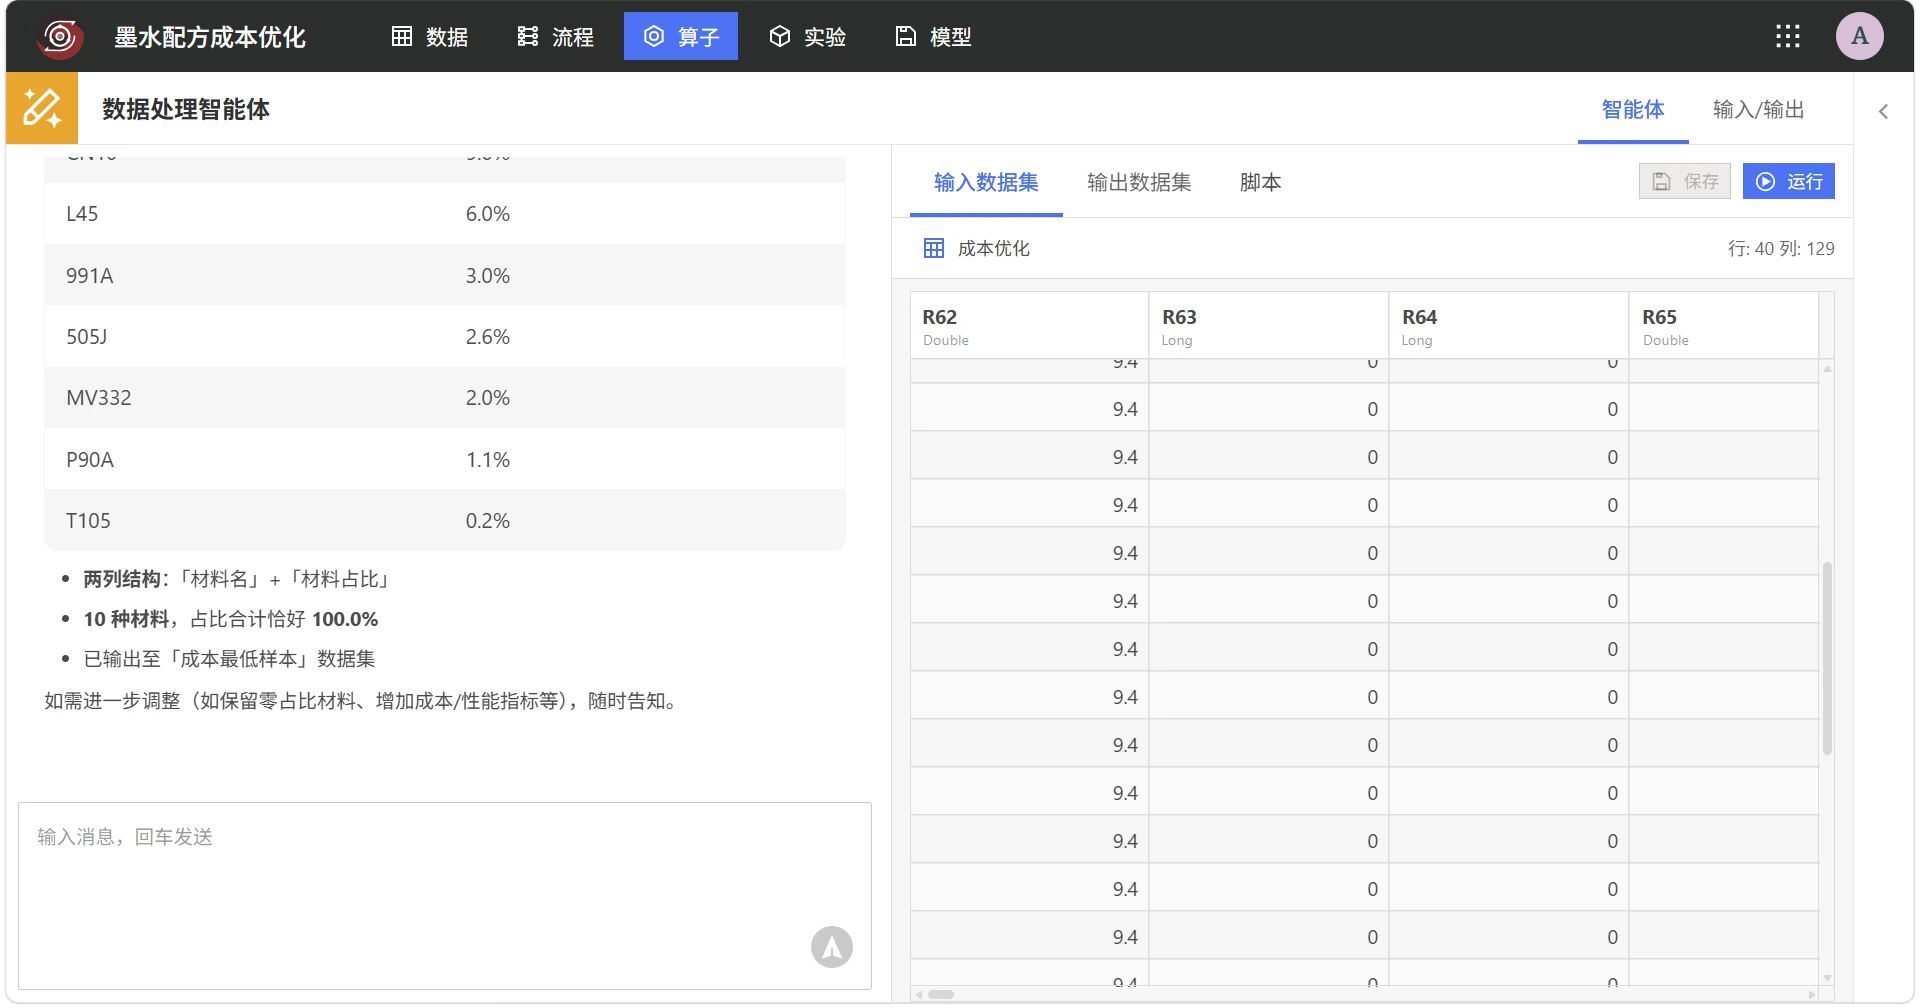Click the P90A material row name
1920x1008 pixels.
(90, 460)
